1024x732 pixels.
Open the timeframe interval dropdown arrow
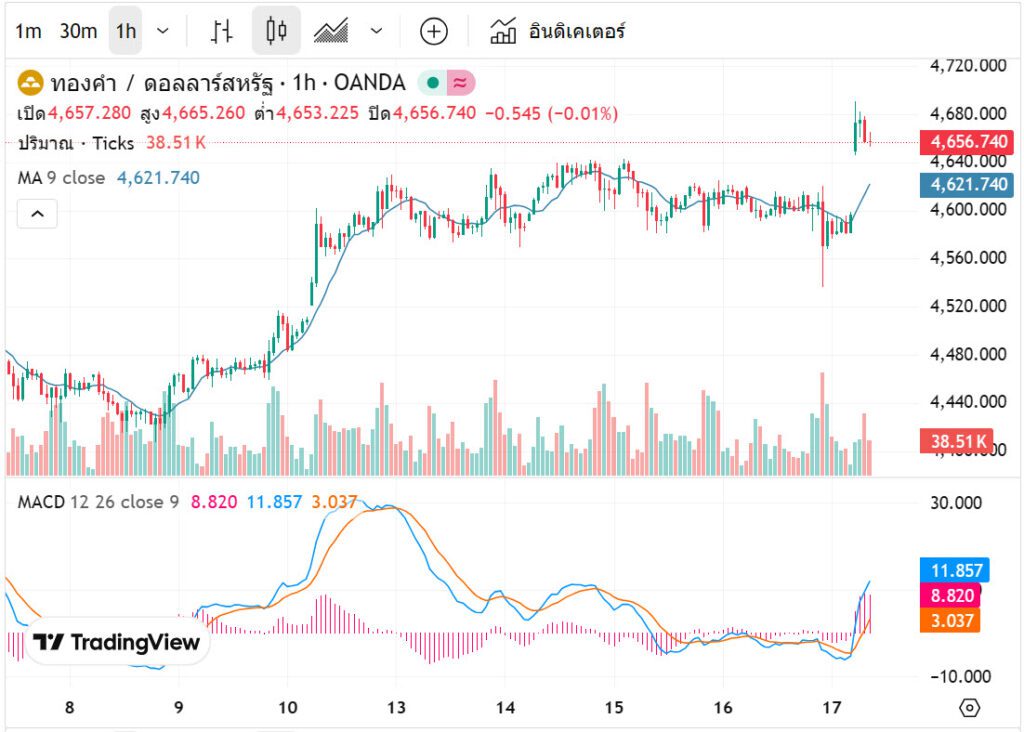point(164,31)
